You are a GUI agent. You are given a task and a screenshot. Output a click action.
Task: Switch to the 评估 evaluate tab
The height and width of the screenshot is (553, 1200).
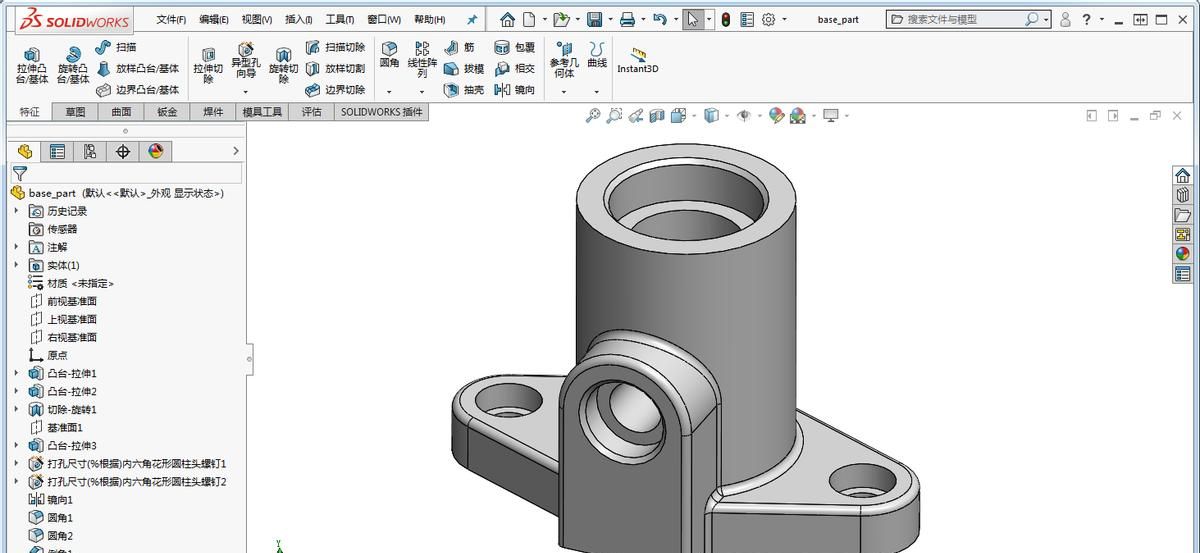click(x=312, y=112)
